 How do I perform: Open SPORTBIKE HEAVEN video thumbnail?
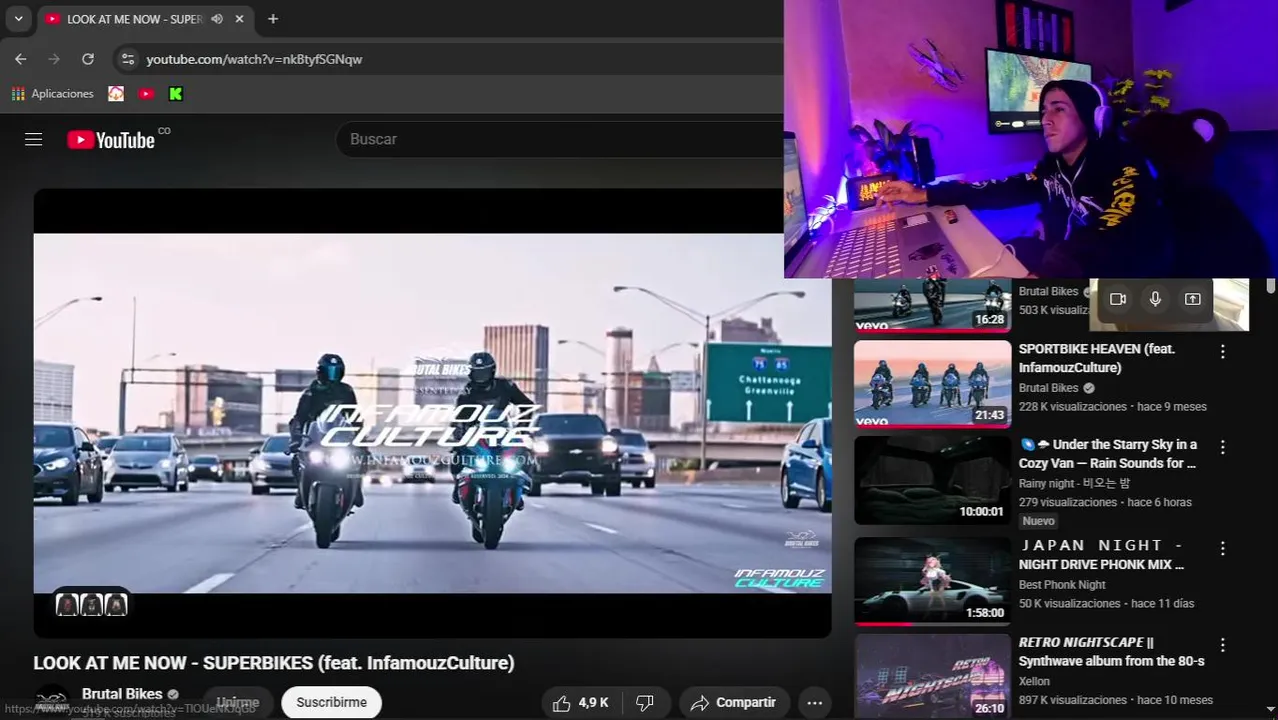click(932, 384)
